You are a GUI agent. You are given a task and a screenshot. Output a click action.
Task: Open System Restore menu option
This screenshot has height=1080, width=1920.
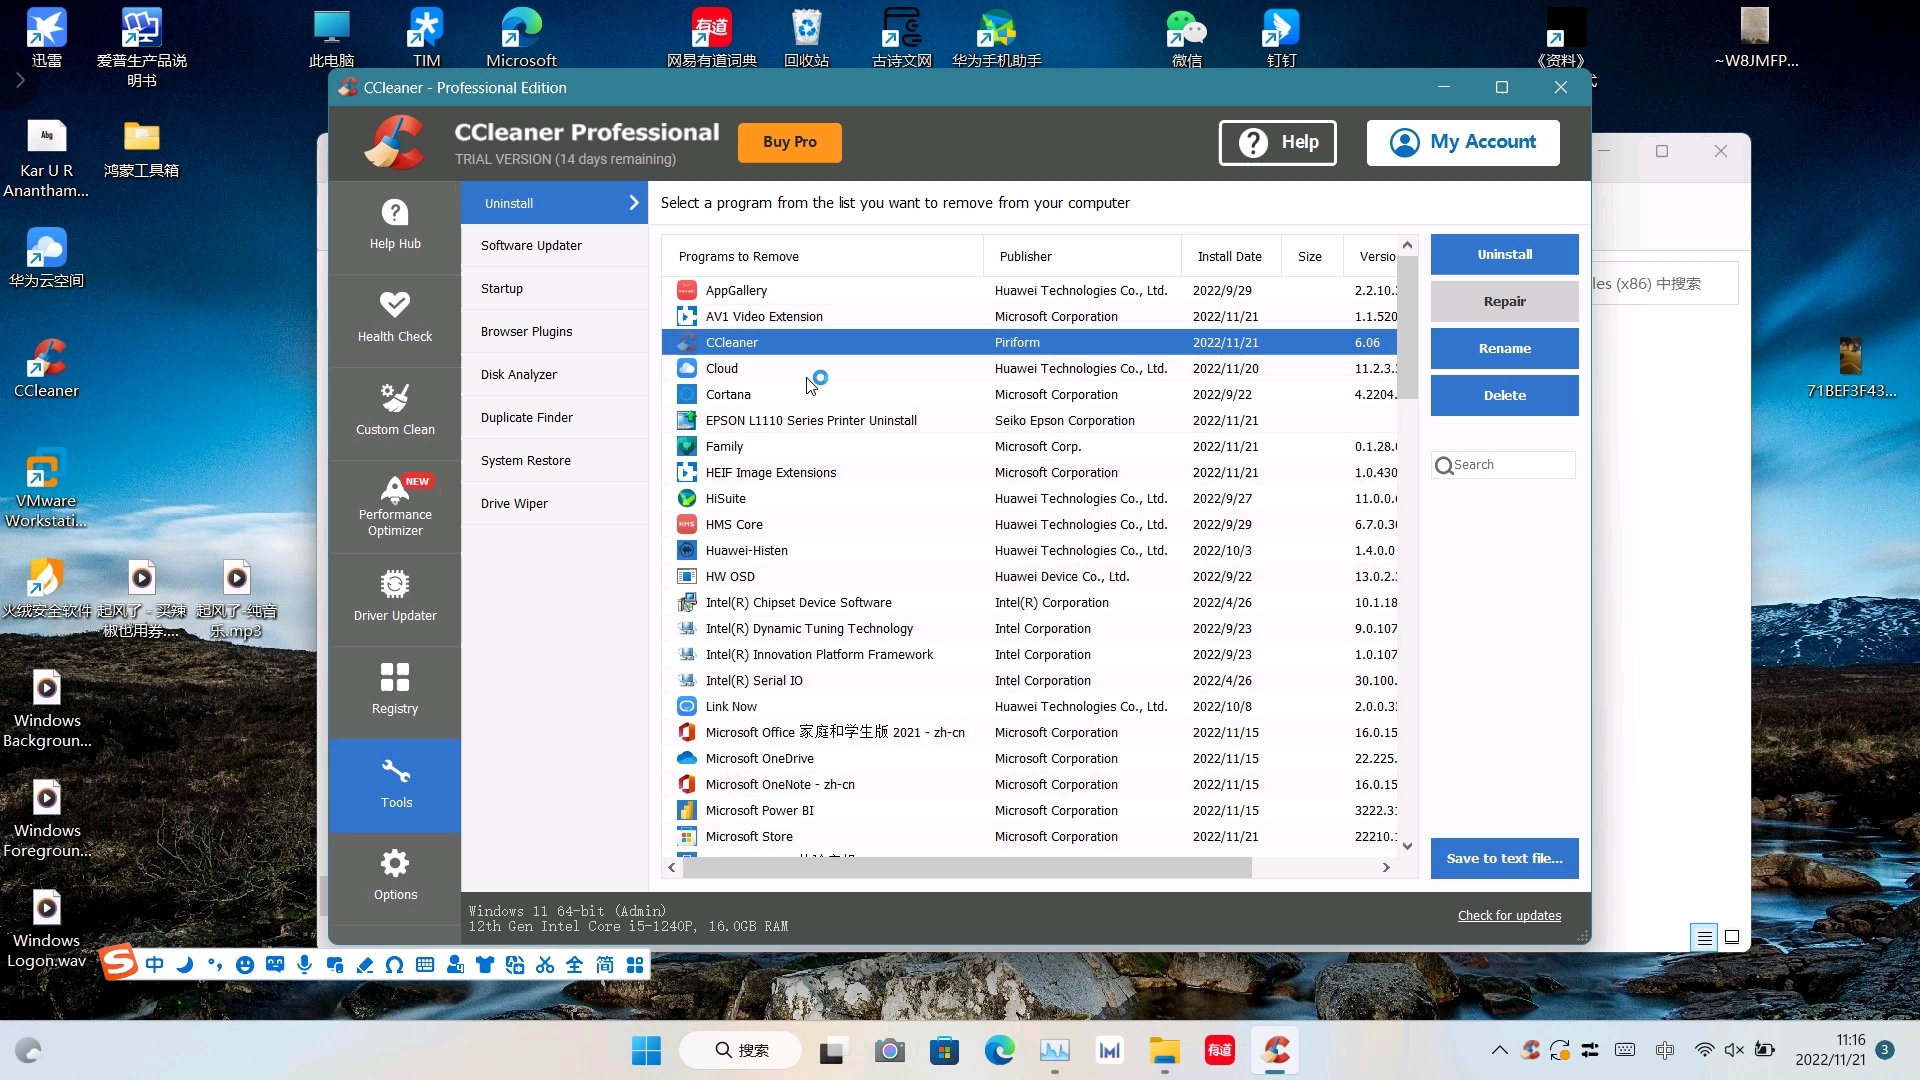(526, 460)
